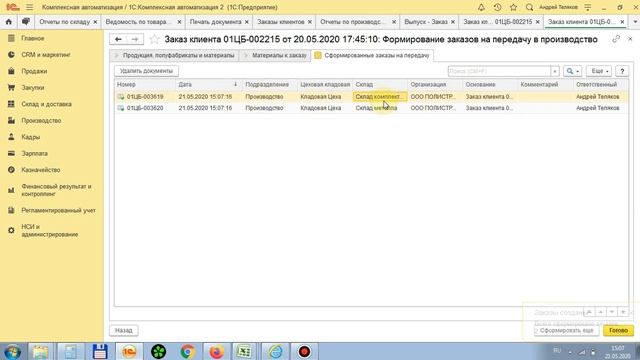Close the Печать документа tab
Screen dimensions: 640x360
coord(247,22)
